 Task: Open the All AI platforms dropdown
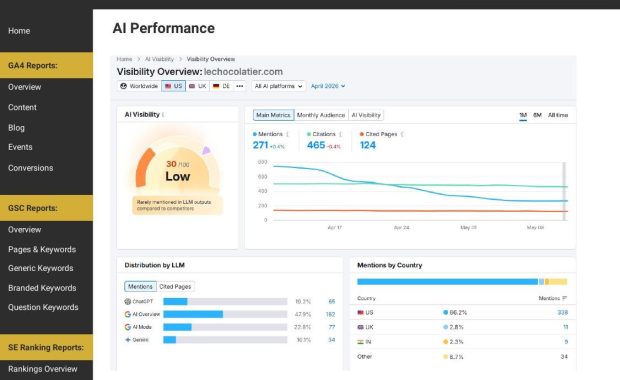(x=278, y=86)
